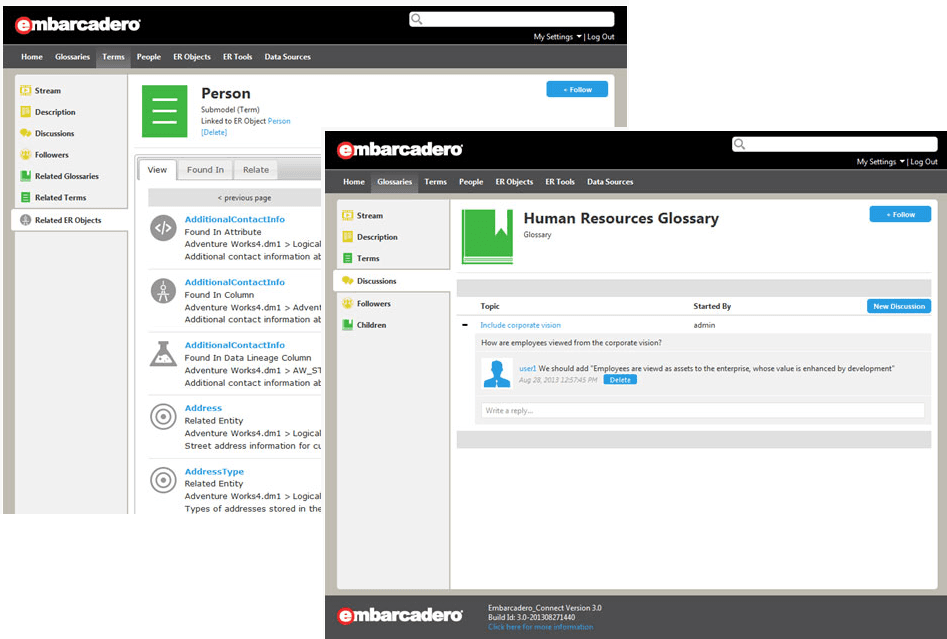
Task: Click the search magnifier in the Glossary window
Action: (x=739, y=144)
